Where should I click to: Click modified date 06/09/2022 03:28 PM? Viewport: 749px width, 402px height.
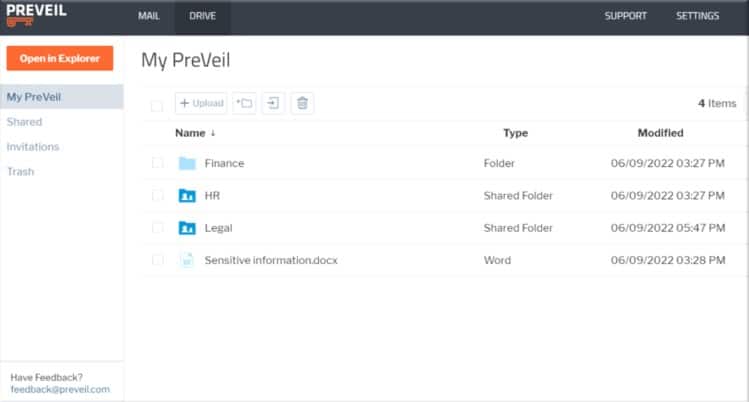tap(668, 260)
